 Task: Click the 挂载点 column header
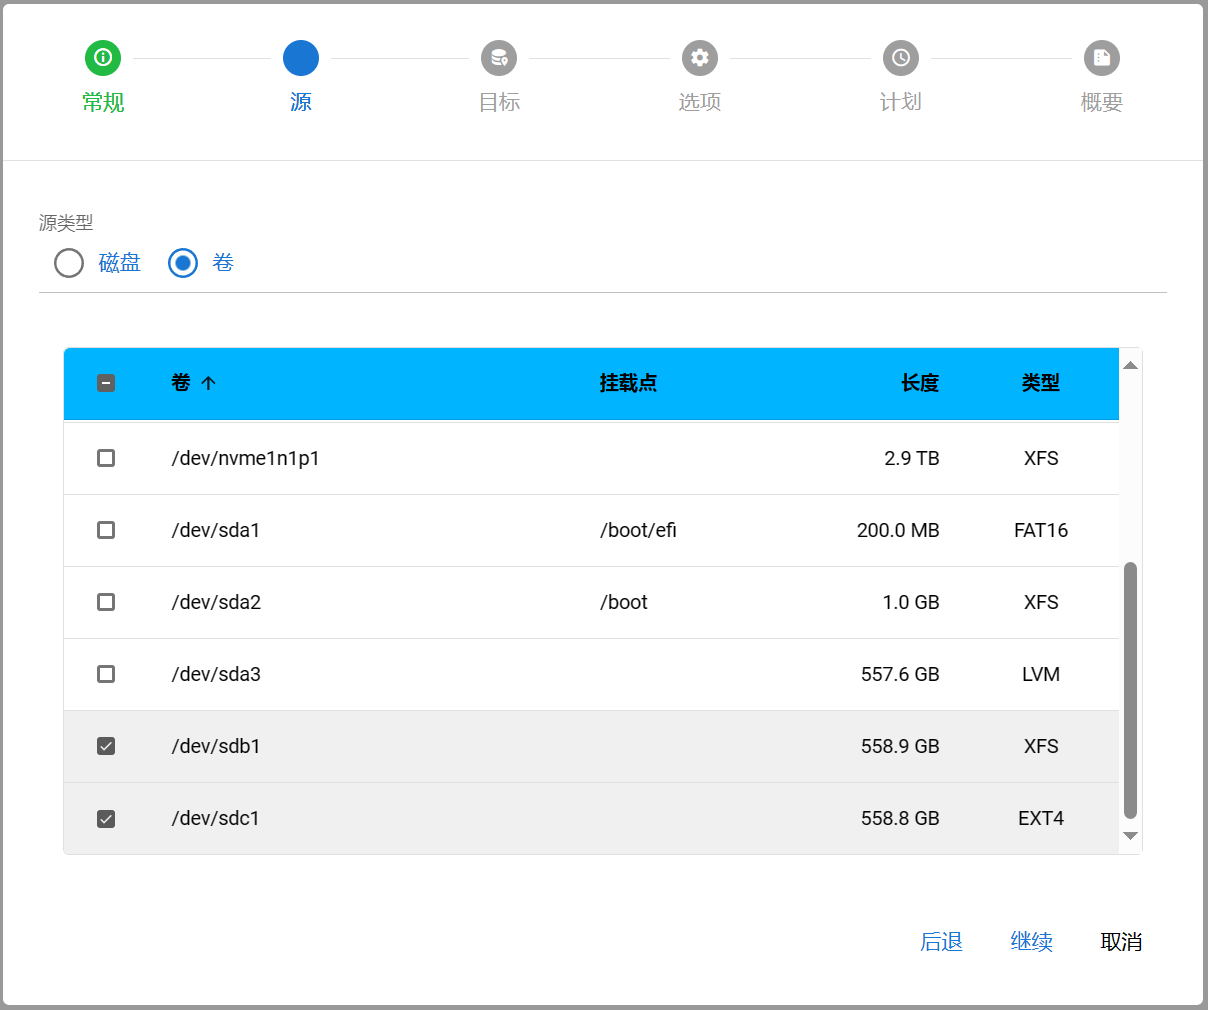[x=628, y=383]
